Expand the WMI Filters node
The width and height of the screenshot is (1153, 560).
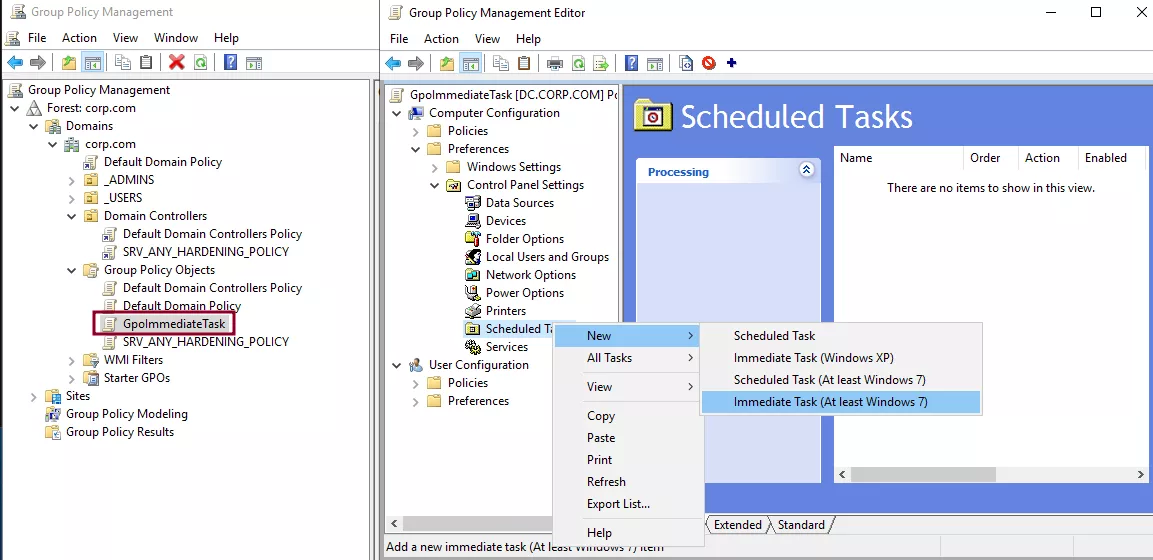tap(71, 360)
